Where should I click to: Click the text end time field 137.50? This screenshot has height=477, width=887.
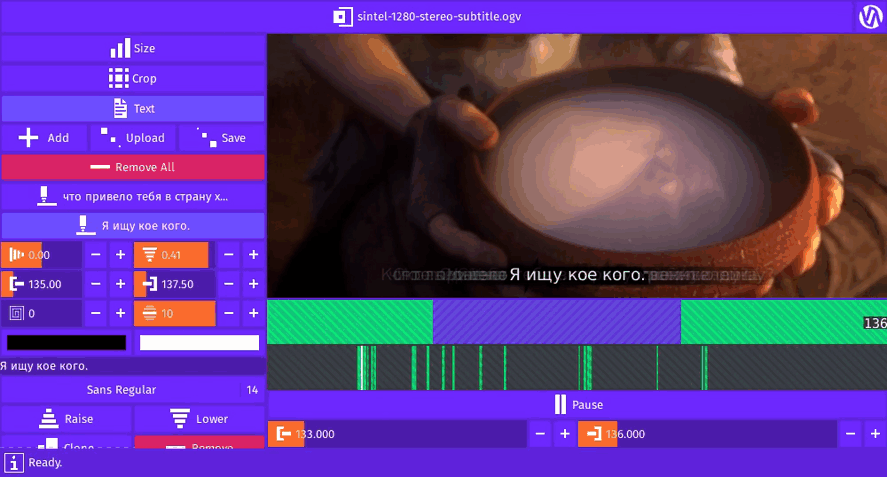(x=174, y=284)
